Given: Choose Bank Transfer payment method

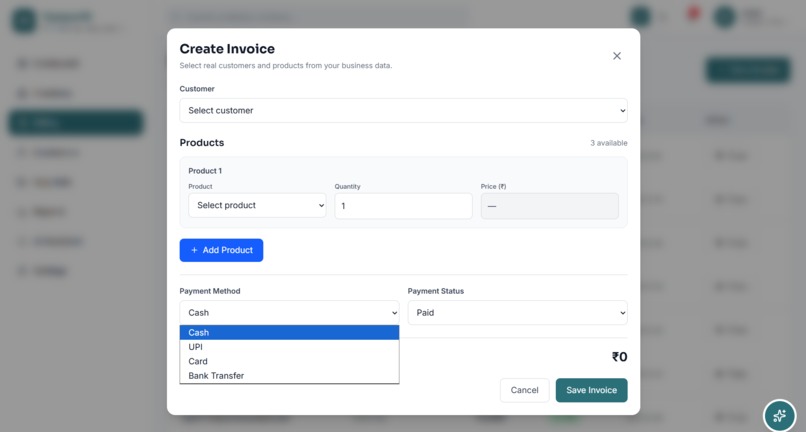Looking at the screenshot, I should point(289,375).
